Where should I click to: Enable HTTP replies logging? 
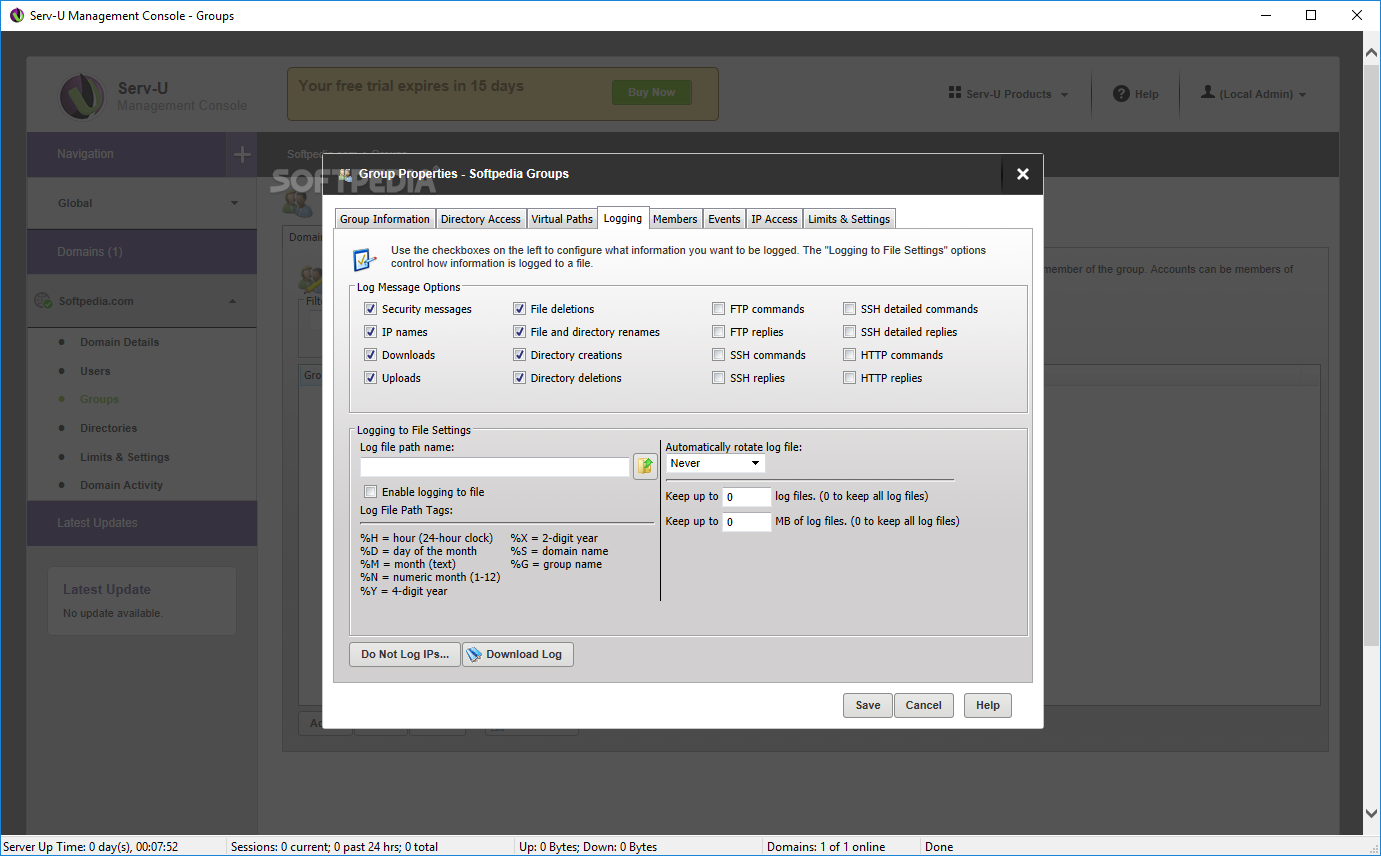point(850,378)
